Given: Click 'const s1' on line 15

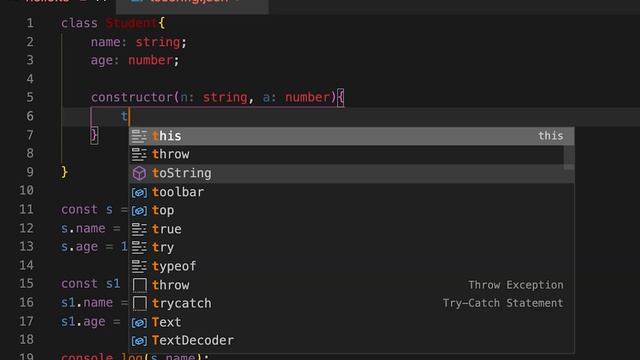Looking at the screenshot, I should pyautogui.click(x=91, y=284).
